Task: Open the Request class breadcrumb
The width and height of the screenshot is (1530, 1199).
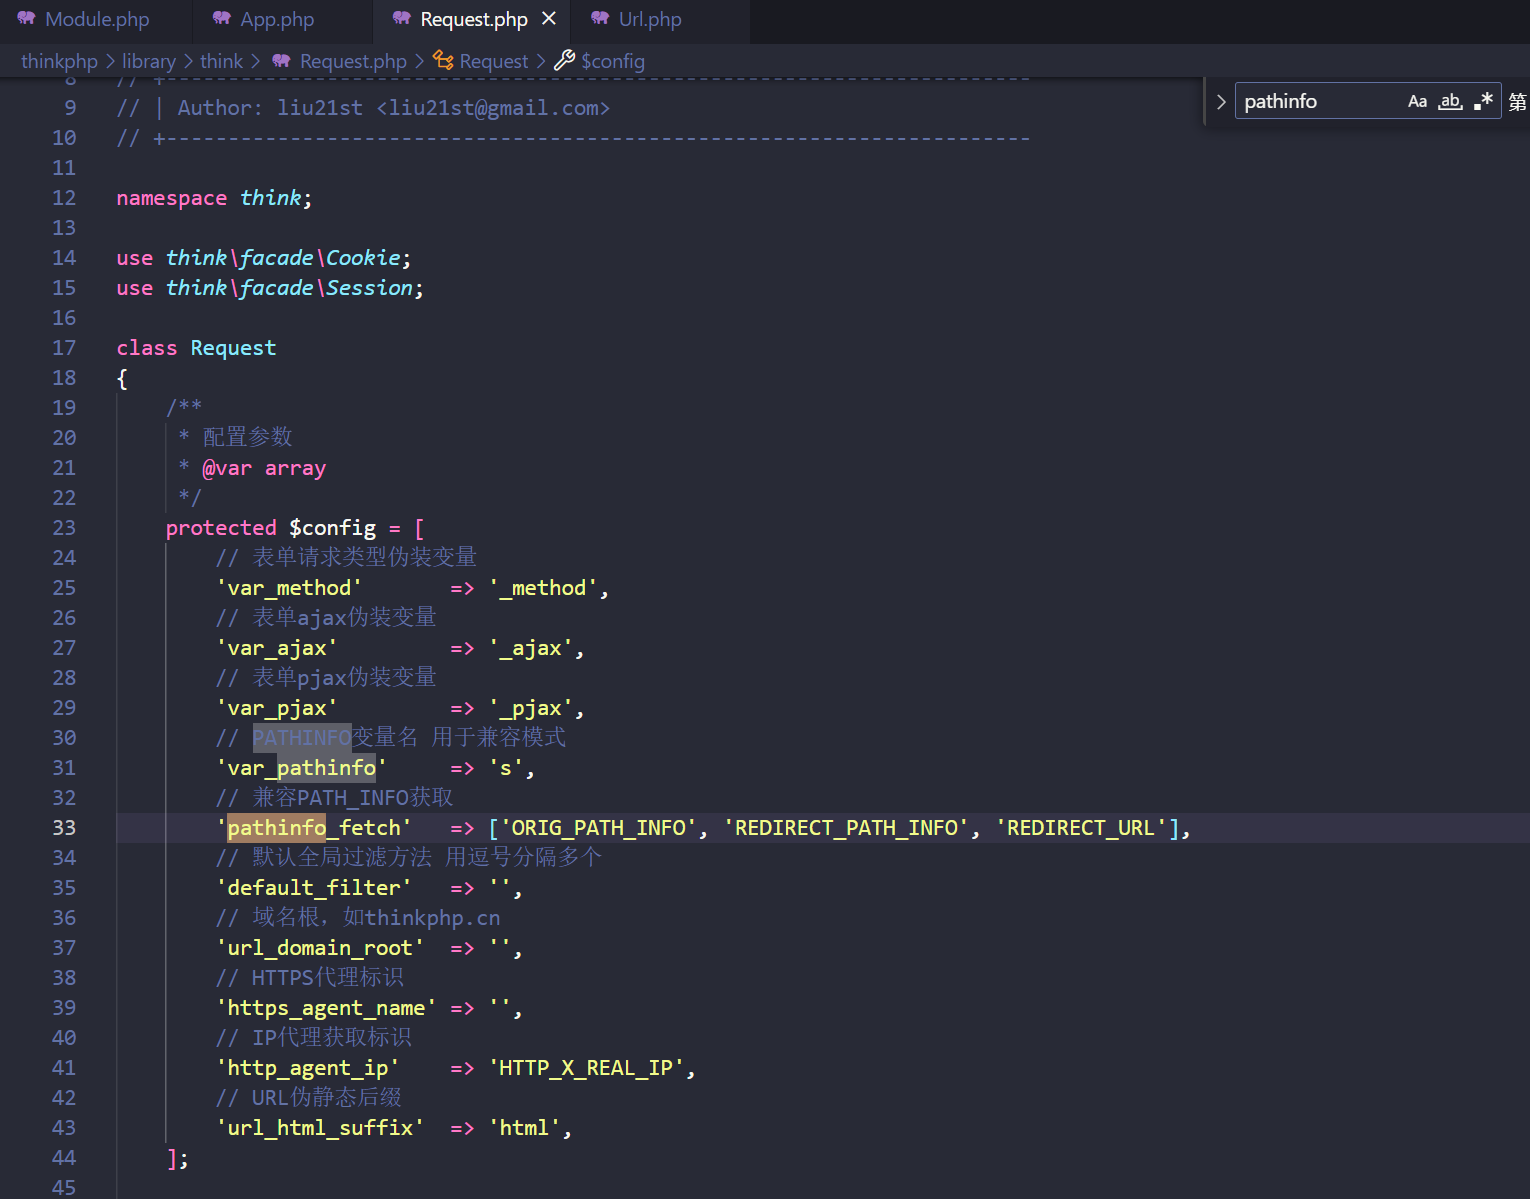Action: point(494,61)
